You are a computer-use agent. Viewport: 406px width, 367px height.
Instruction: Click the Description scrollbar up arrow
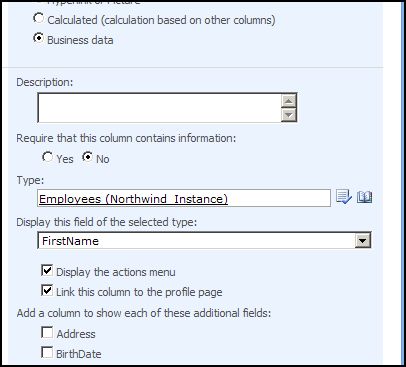289,101
